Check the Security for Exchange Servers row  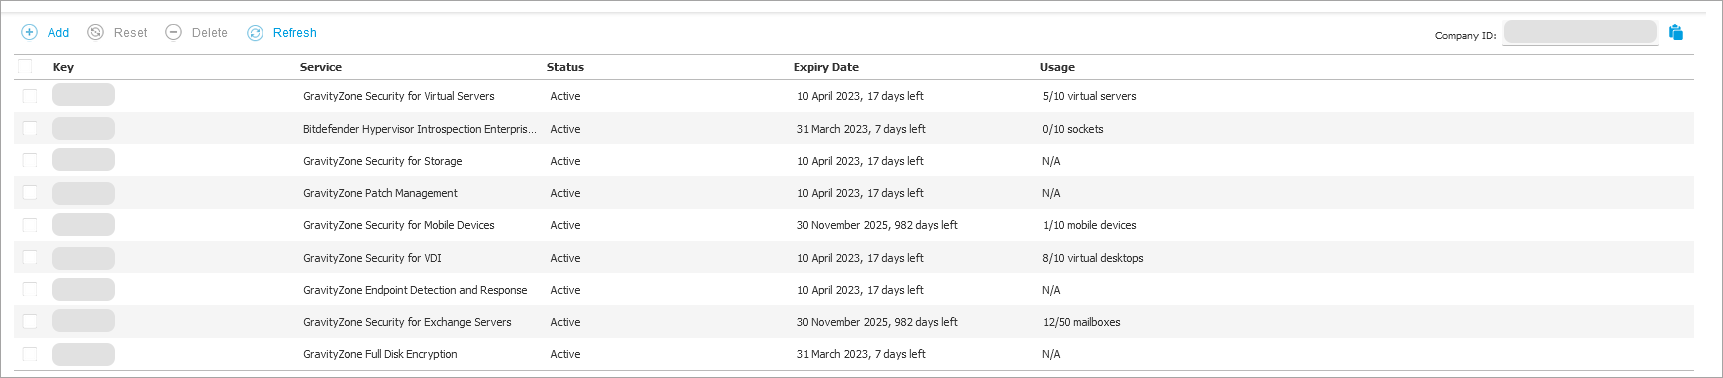click(30, 321)
